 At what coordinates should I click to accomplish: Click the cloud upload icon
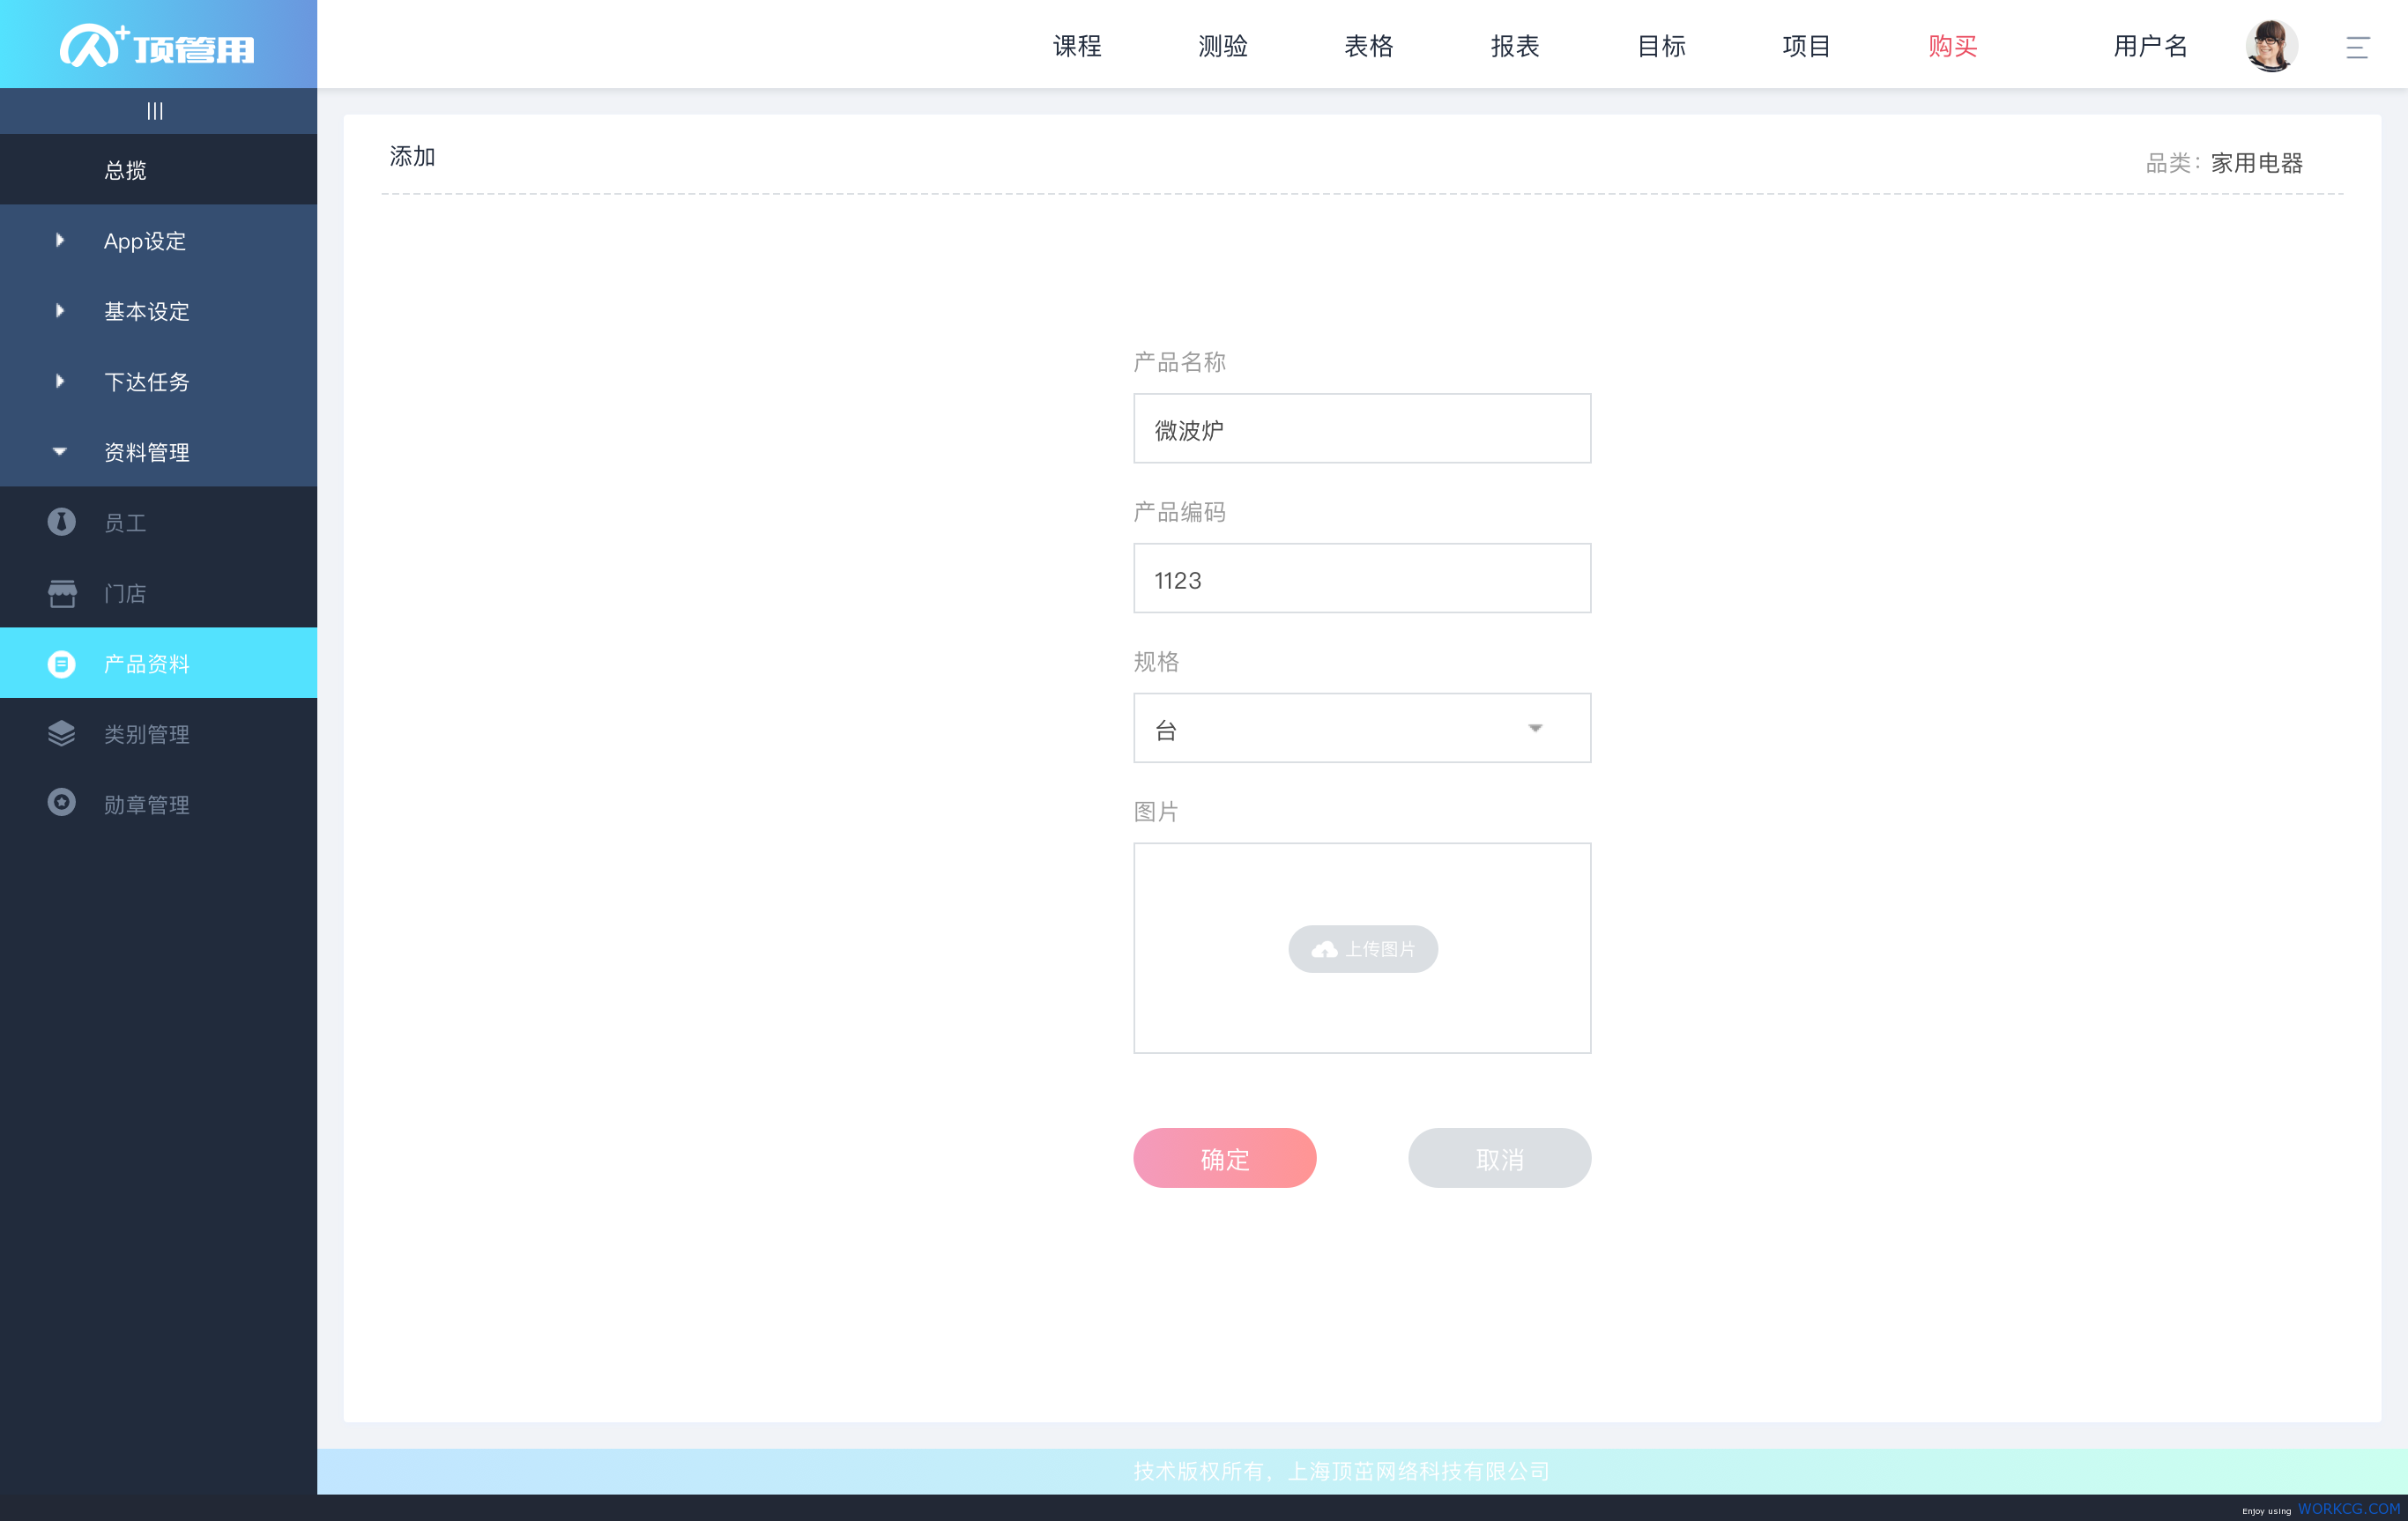coord(1324,949)
